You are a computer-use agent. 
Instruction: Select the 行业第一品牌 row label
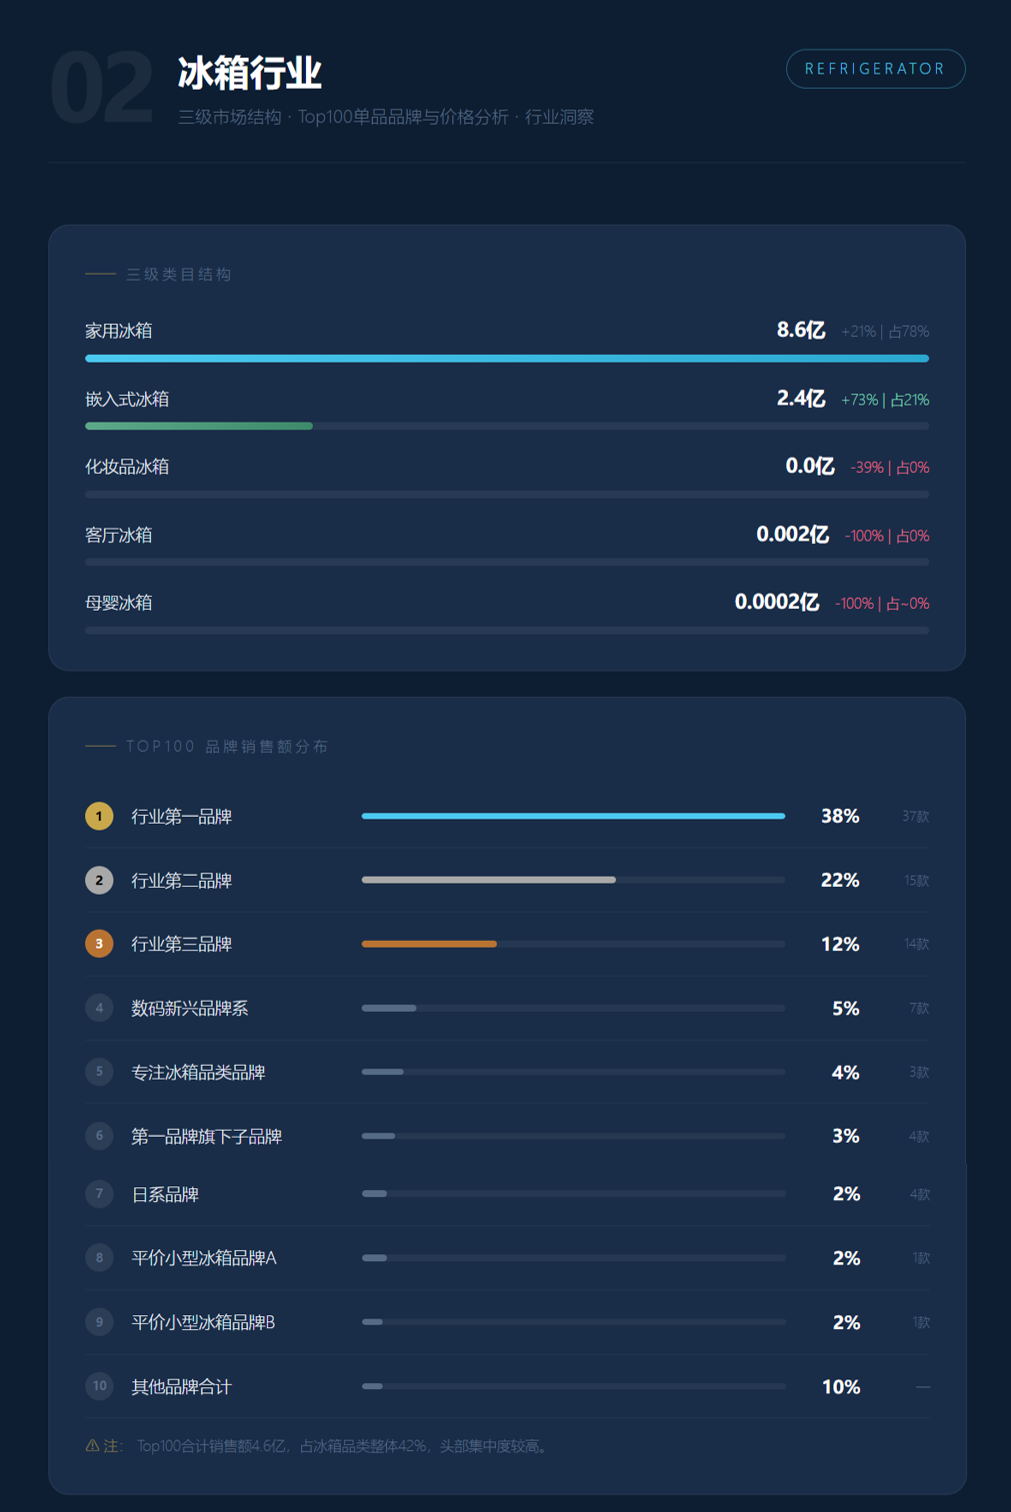coord(182,817)
